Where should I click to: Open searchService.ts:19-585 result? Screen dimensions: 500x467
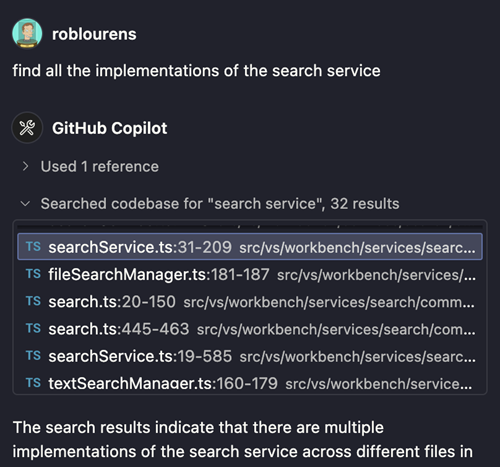(250, 356)
